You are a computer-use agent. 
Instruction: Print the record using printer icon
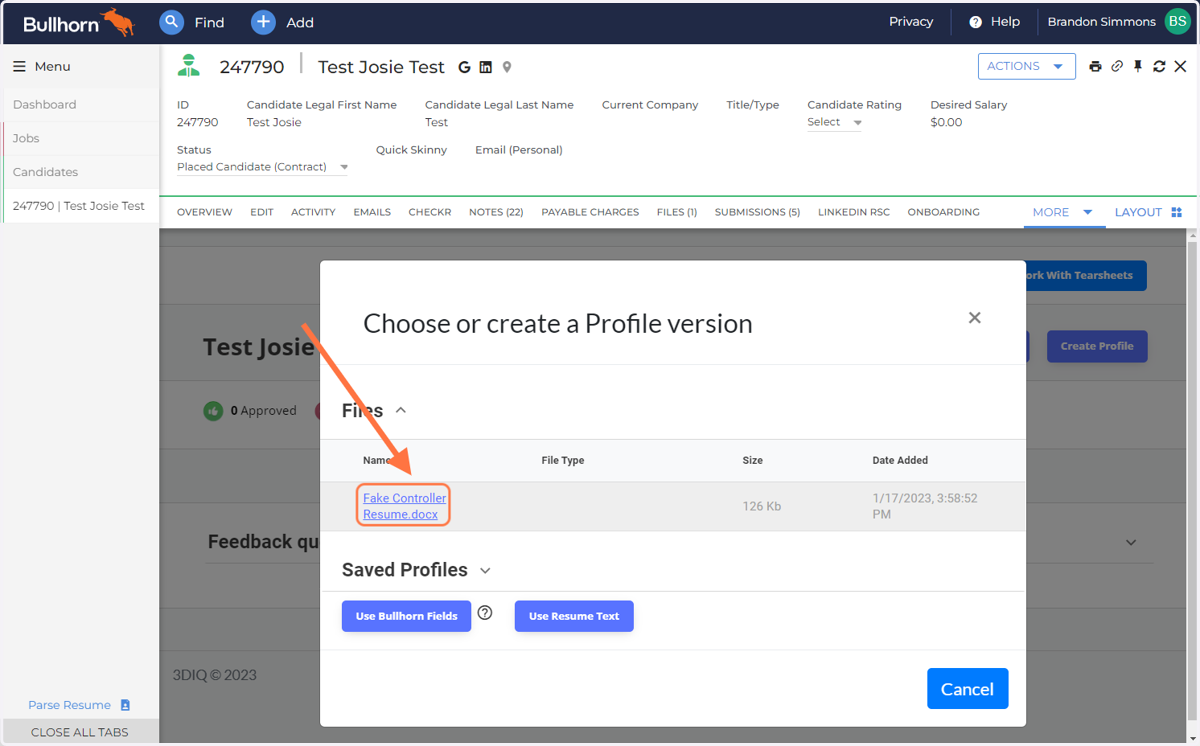(x=1095, y=67)
